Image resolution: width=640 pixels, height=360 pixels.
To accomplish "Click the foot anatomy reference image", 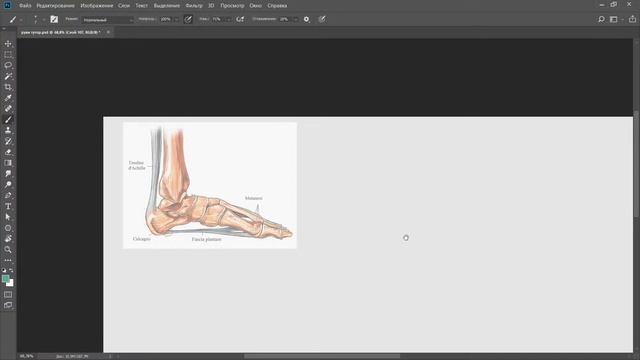I will [x=210, y=185].
